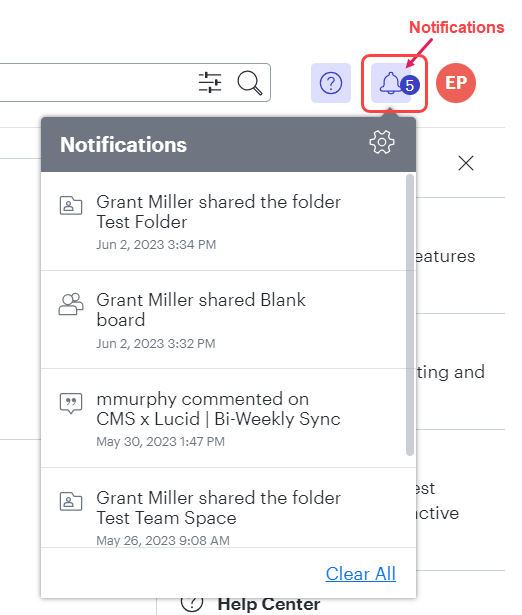This screenshot has width=522, height=615.
Task: Click the Help Center link
Action: click(269, 604)
